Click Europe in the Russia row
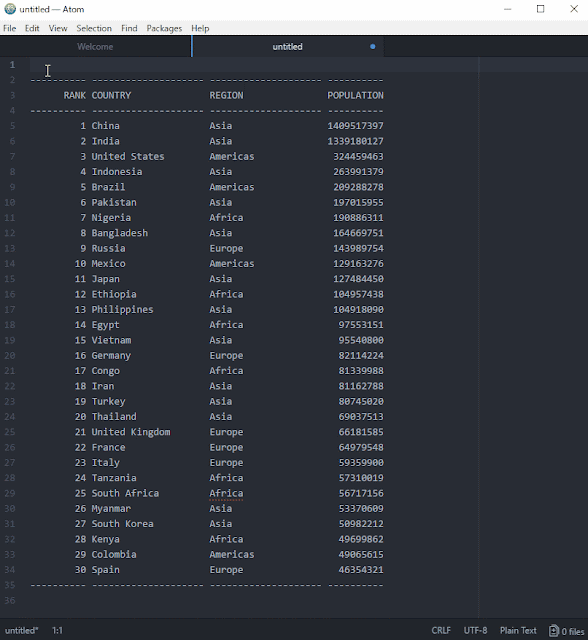The width and height of the screenshot is (588, 640). click(x=226, y=248)
